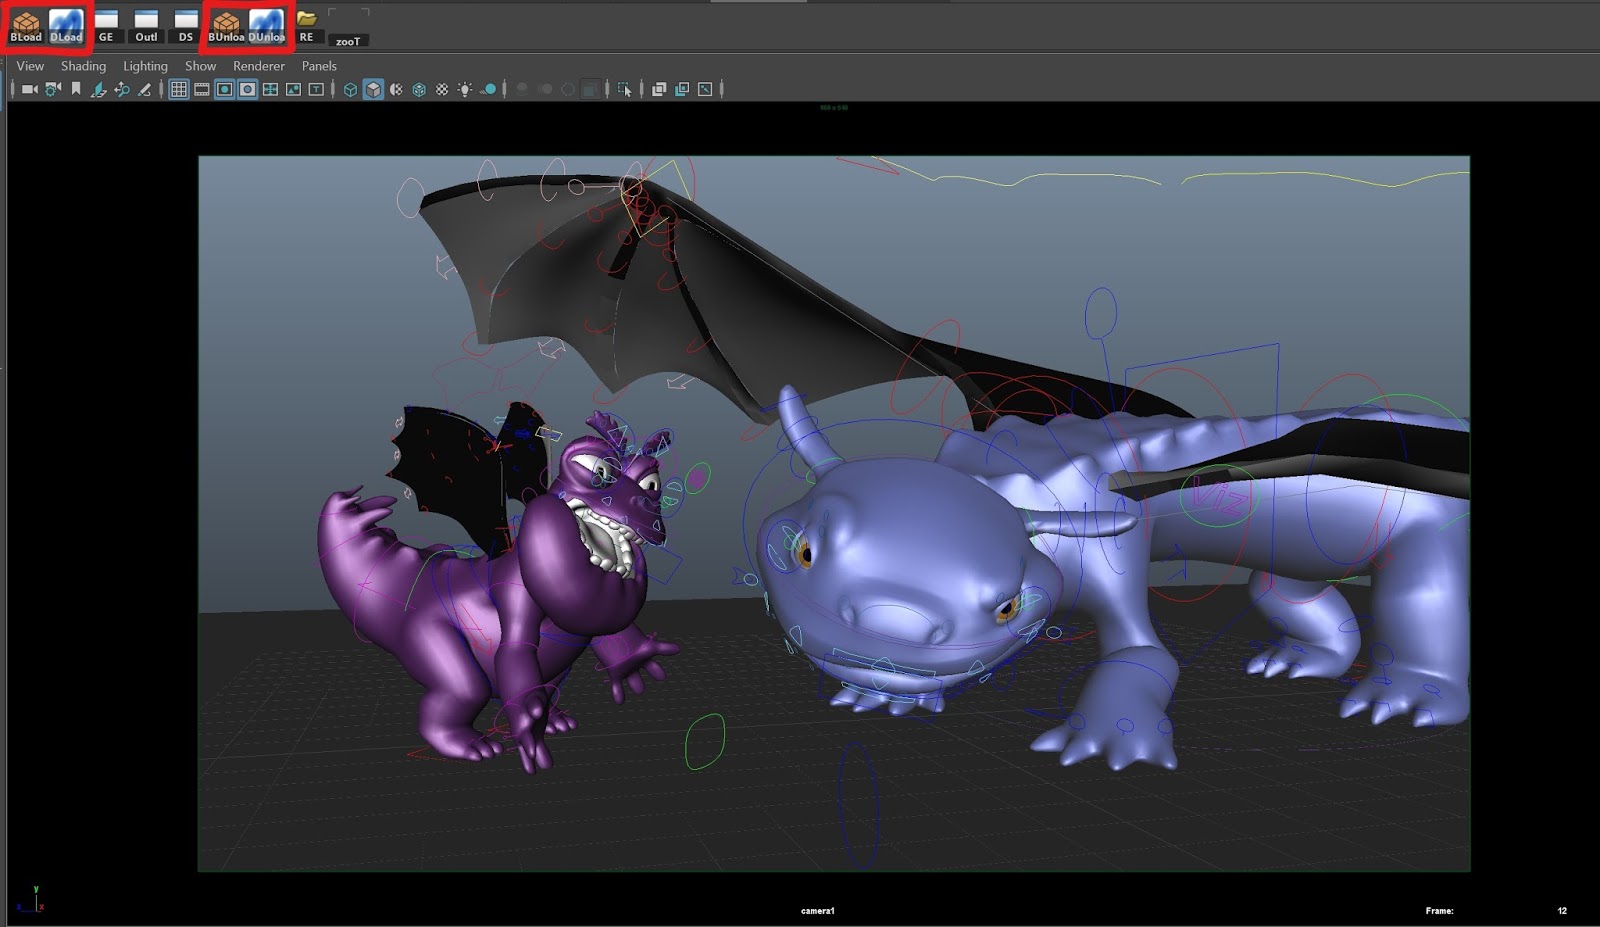
Task: Click the DLoad shelf button
Action: pyautogui.click(x=66, y=27)
